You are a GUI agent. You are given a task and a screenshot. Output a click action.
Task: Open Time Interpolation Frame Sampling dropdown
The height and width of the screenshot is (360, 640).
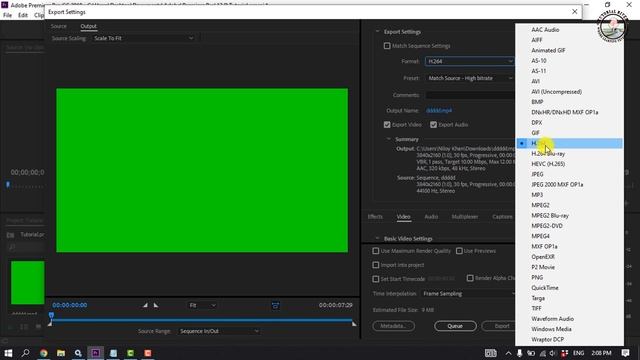(468, 293)
